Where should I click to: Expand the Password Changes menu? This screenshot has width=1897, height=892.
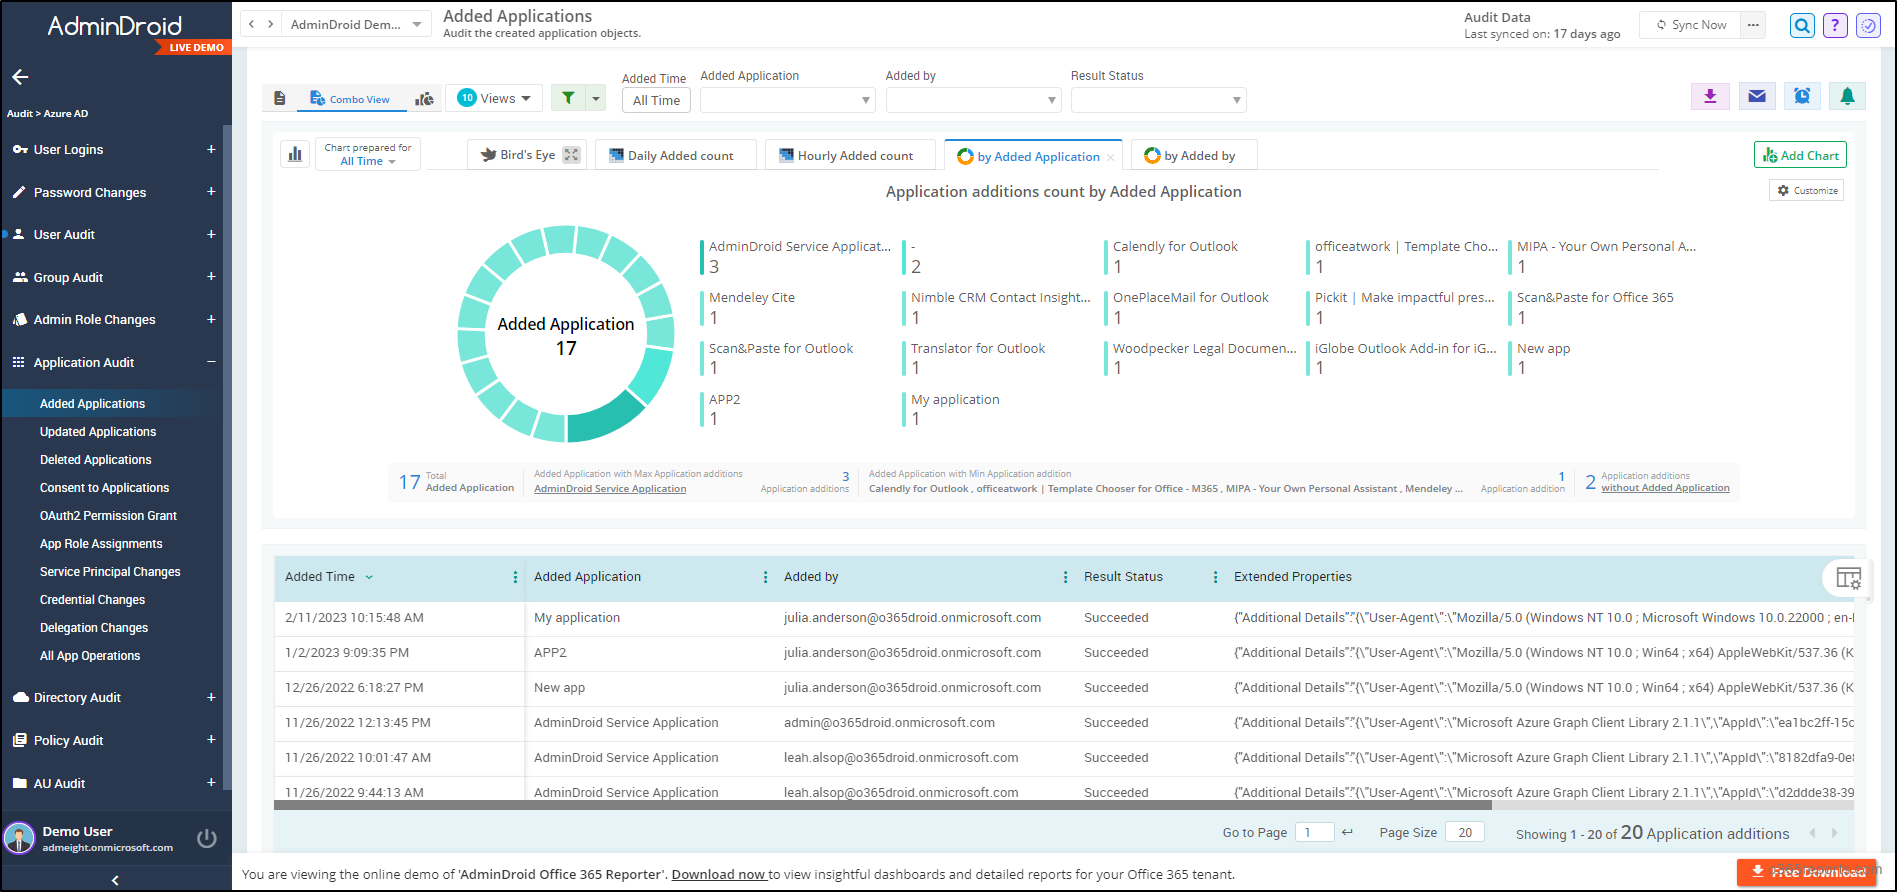pos(211,191)
